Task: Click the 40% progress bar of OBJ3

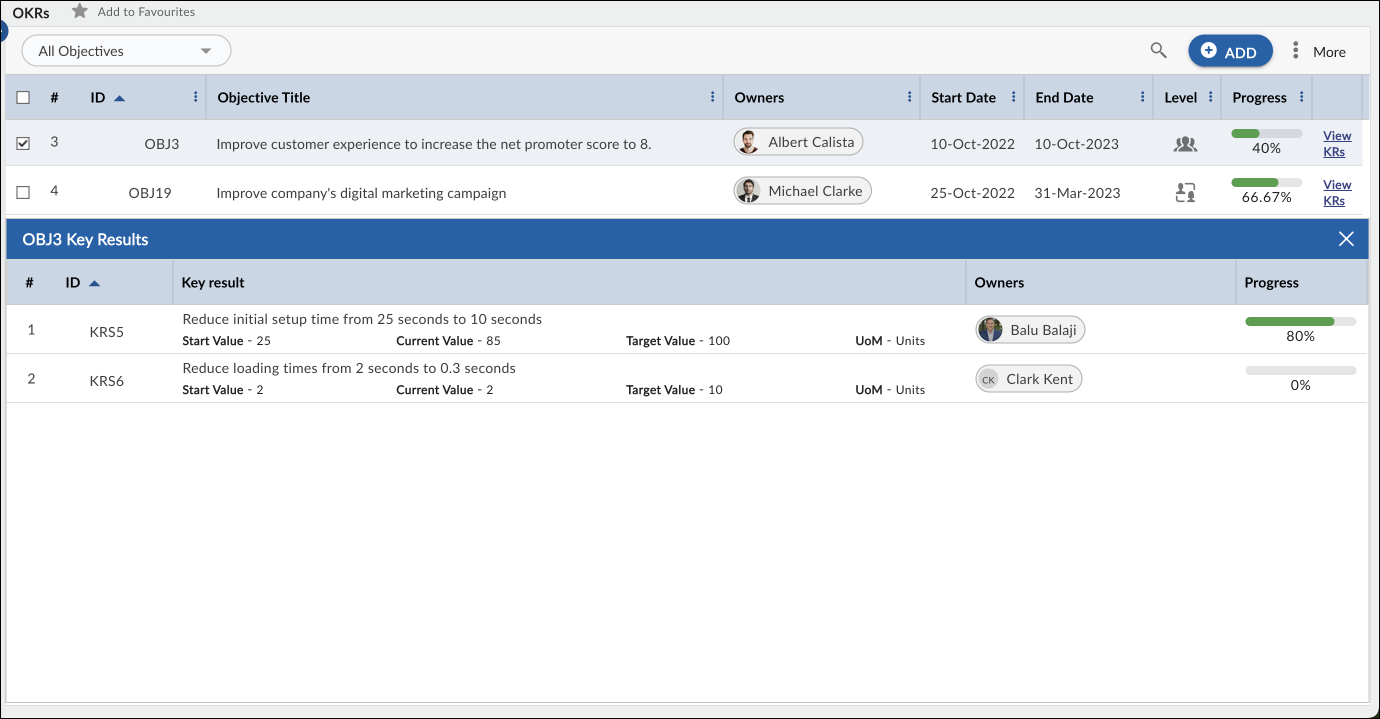Action: (x=1265, y=131)
